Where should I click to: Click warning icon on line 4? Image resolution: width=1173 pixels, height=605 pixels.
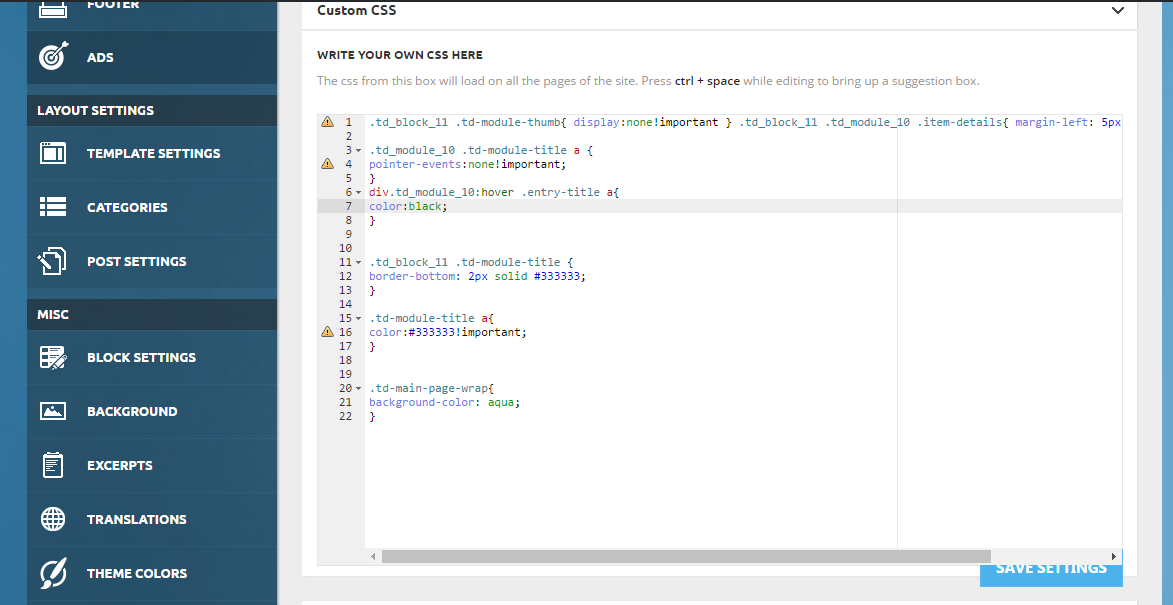pyautogui.click(x=327, y=164)
